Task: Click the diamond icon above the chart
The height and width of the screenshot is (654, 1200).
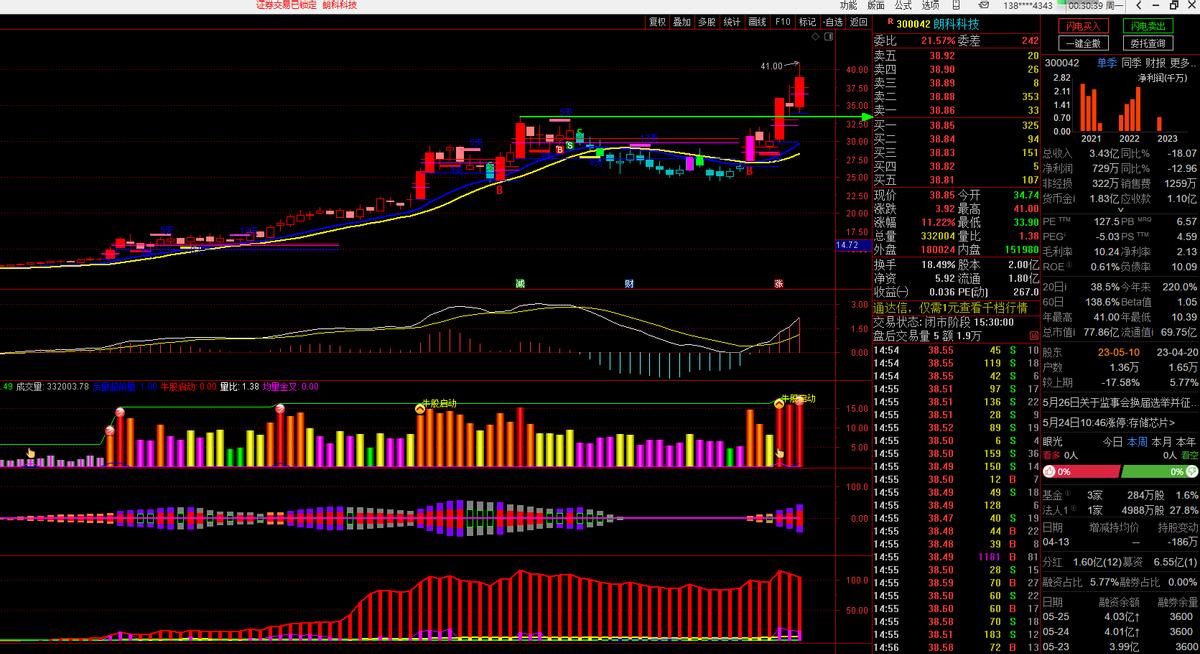Action: [x=814, y=37]
